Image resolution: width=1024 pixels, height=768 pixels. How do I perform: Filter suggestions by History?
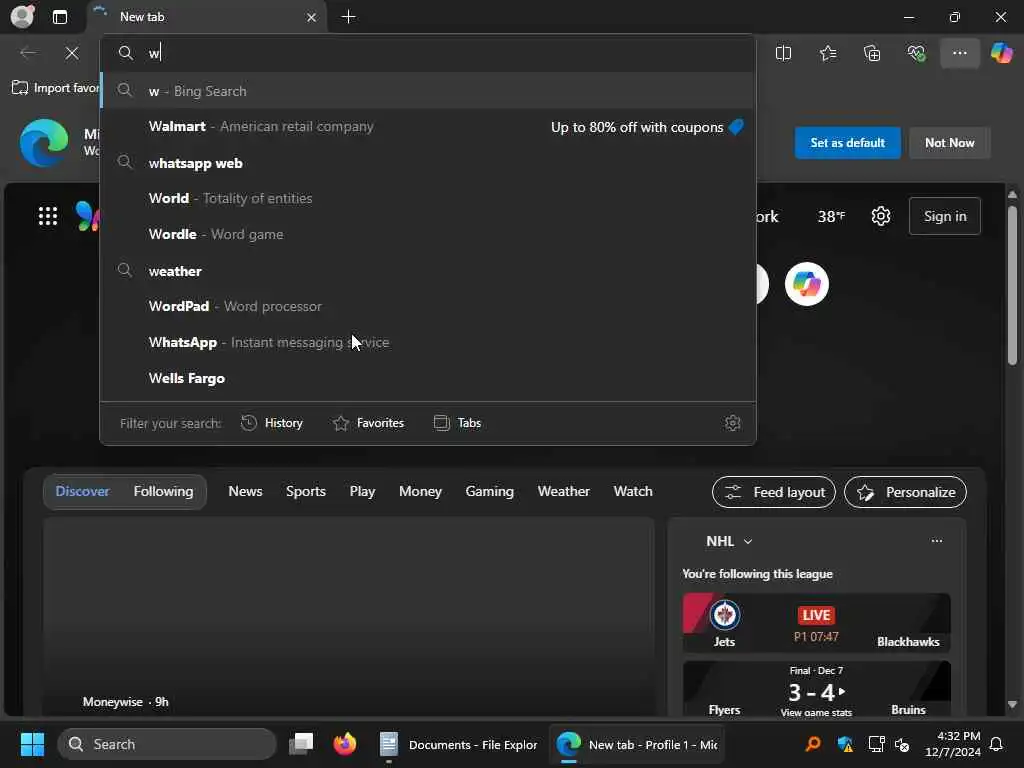coord(272,423)
